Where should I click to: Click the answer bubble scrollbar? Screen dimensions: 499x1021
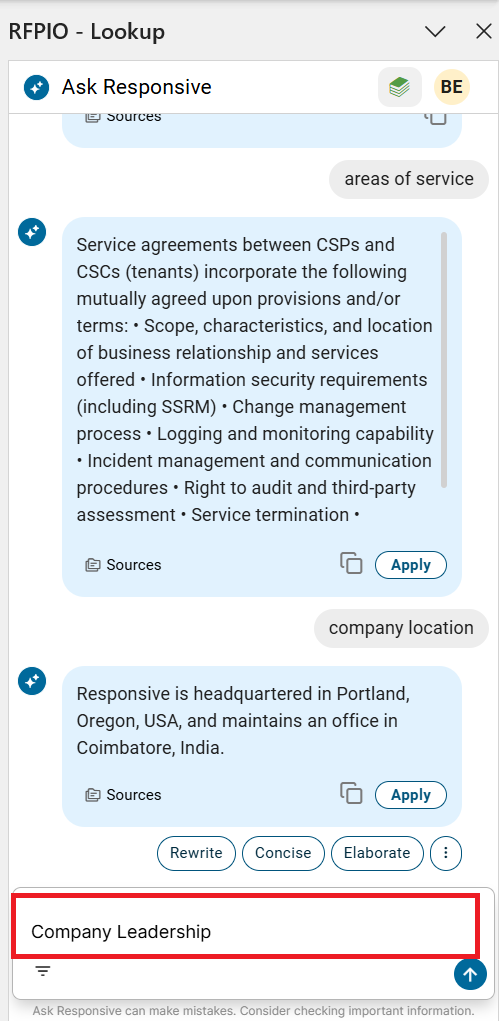[444, 360]
